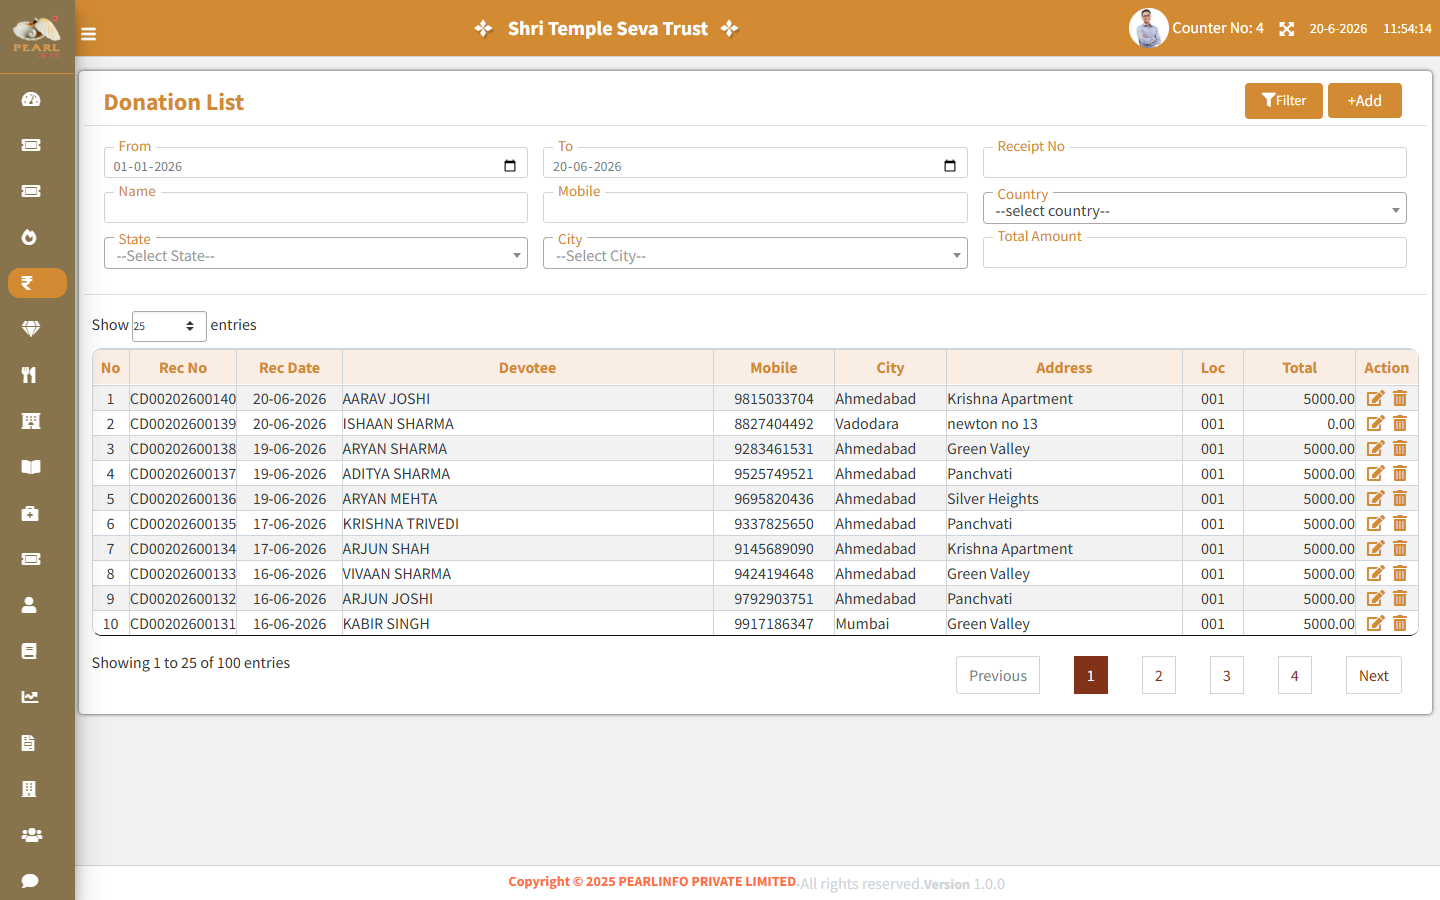The image size is (1440, 900).
Task: Open the dashboard speedometer sidebar icon
Action: [x=31, y=99]
